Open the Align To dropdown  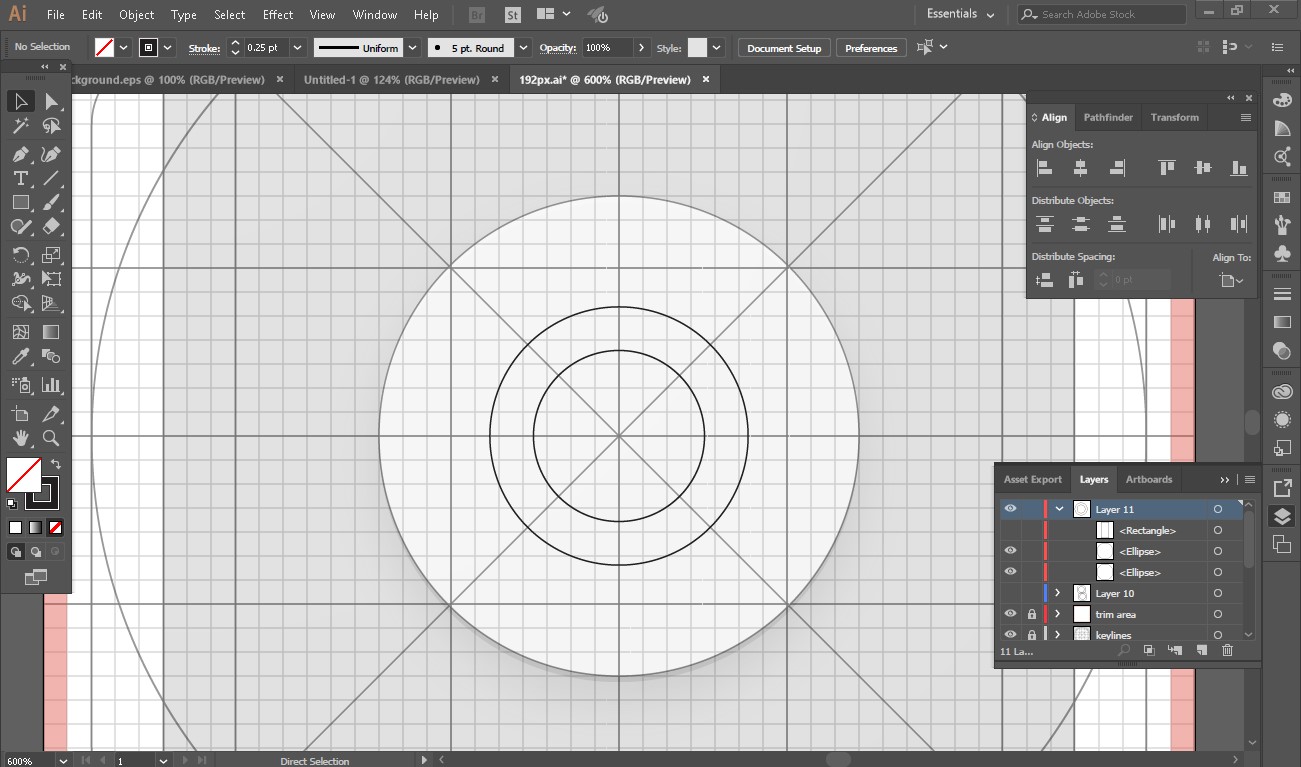click(1232, 281)
